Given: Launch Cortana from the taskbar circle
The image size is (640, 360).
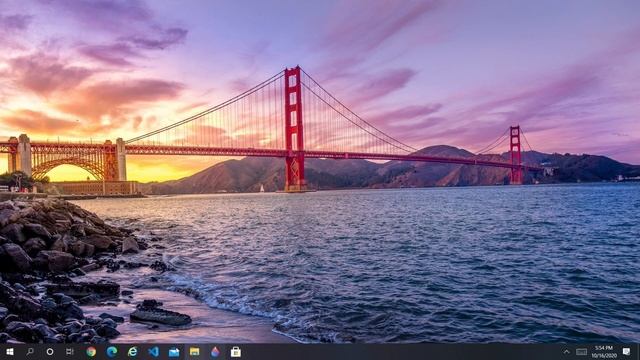Looking at the screenshot, I should tap(50, 351).
